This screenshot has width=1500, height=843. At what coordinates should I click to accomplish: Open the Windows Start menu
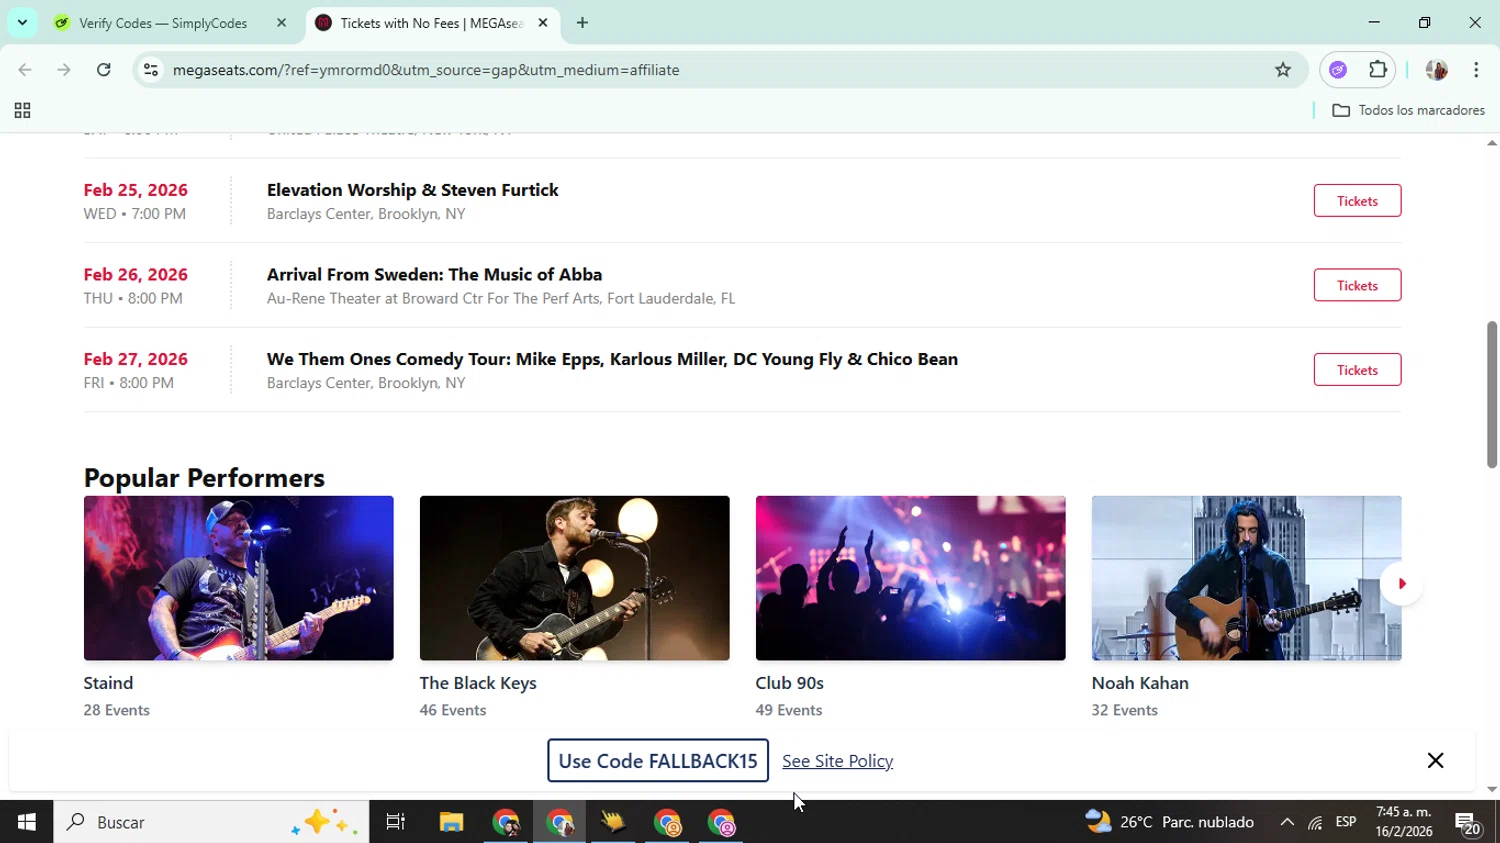(26, 822)
